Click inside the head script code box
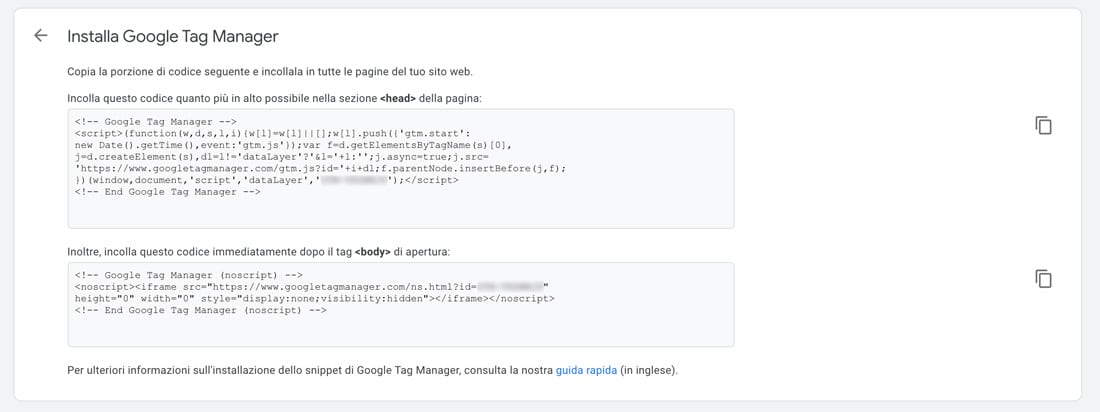Image resolution: width=1100 pixels, height=412 pixels. point(401,168)
